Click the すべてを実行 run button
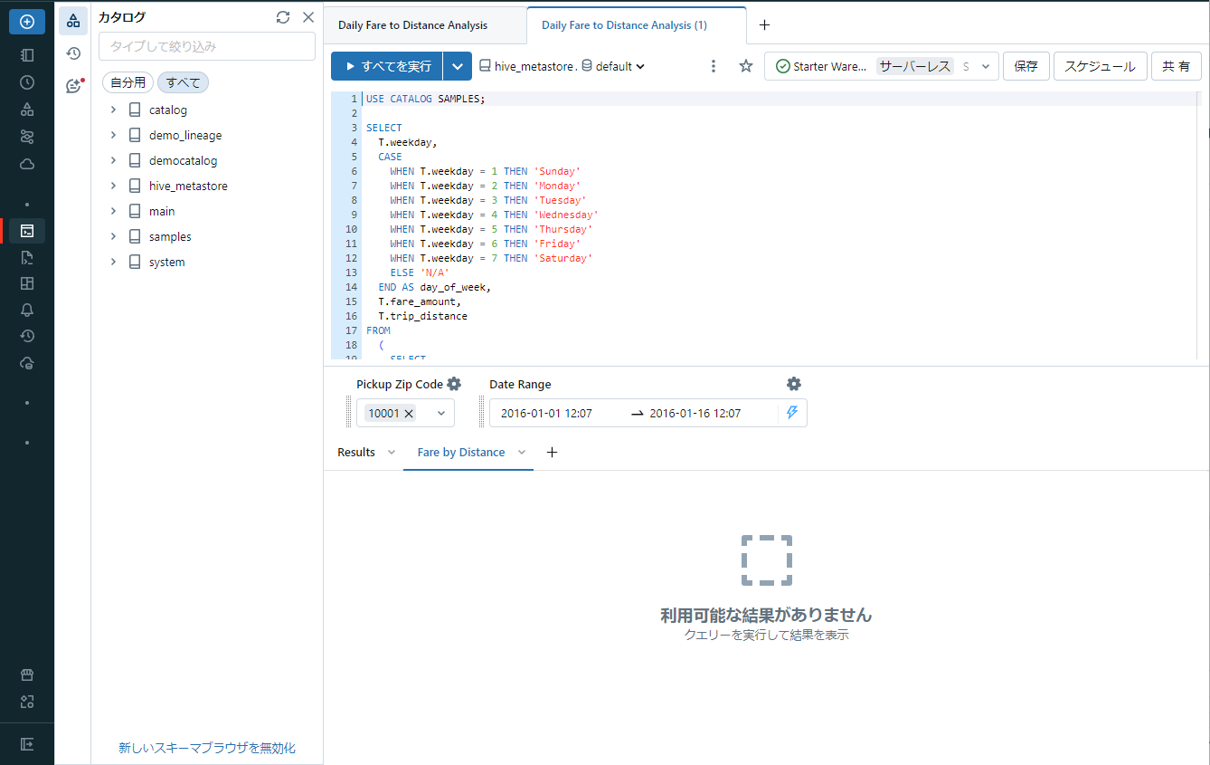 [387, 66]
